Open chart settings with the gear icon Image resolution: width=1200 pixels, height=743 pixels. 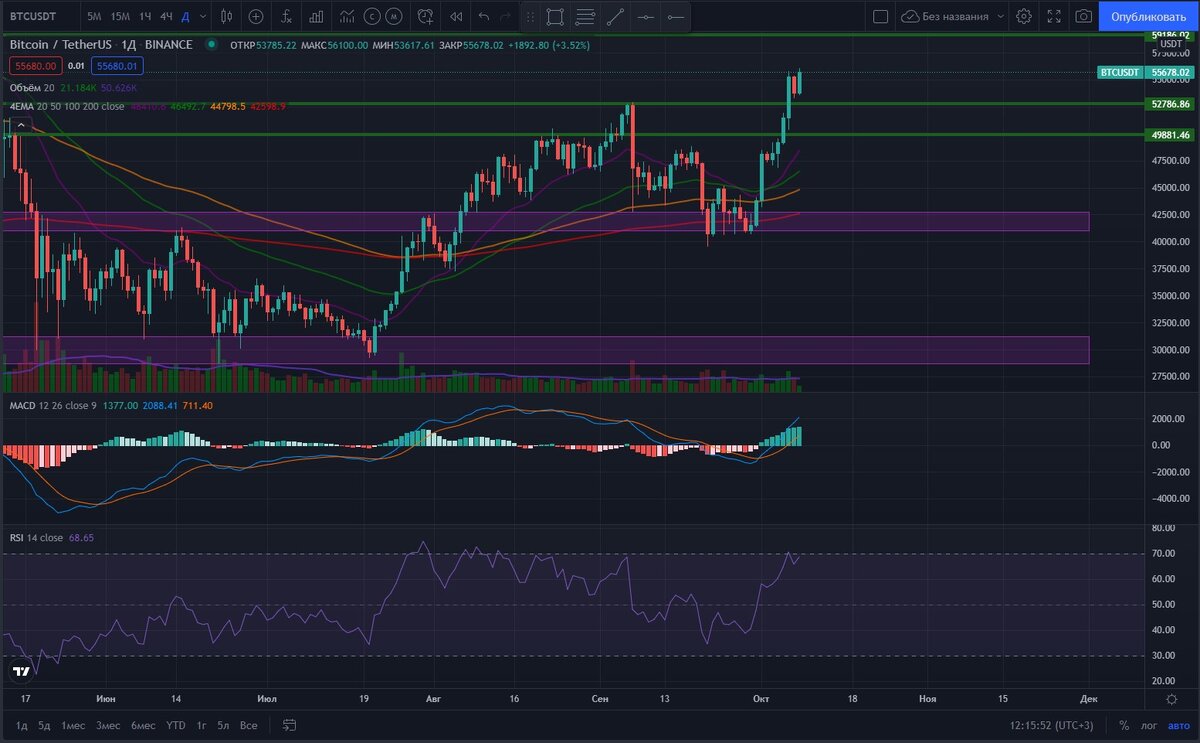(1024, 16)
